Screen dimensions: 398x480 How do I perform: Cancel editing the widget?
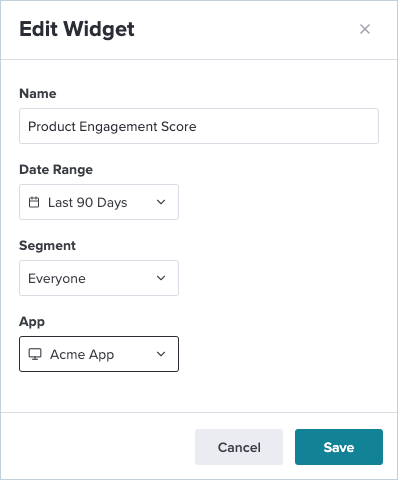pos(239,447)
